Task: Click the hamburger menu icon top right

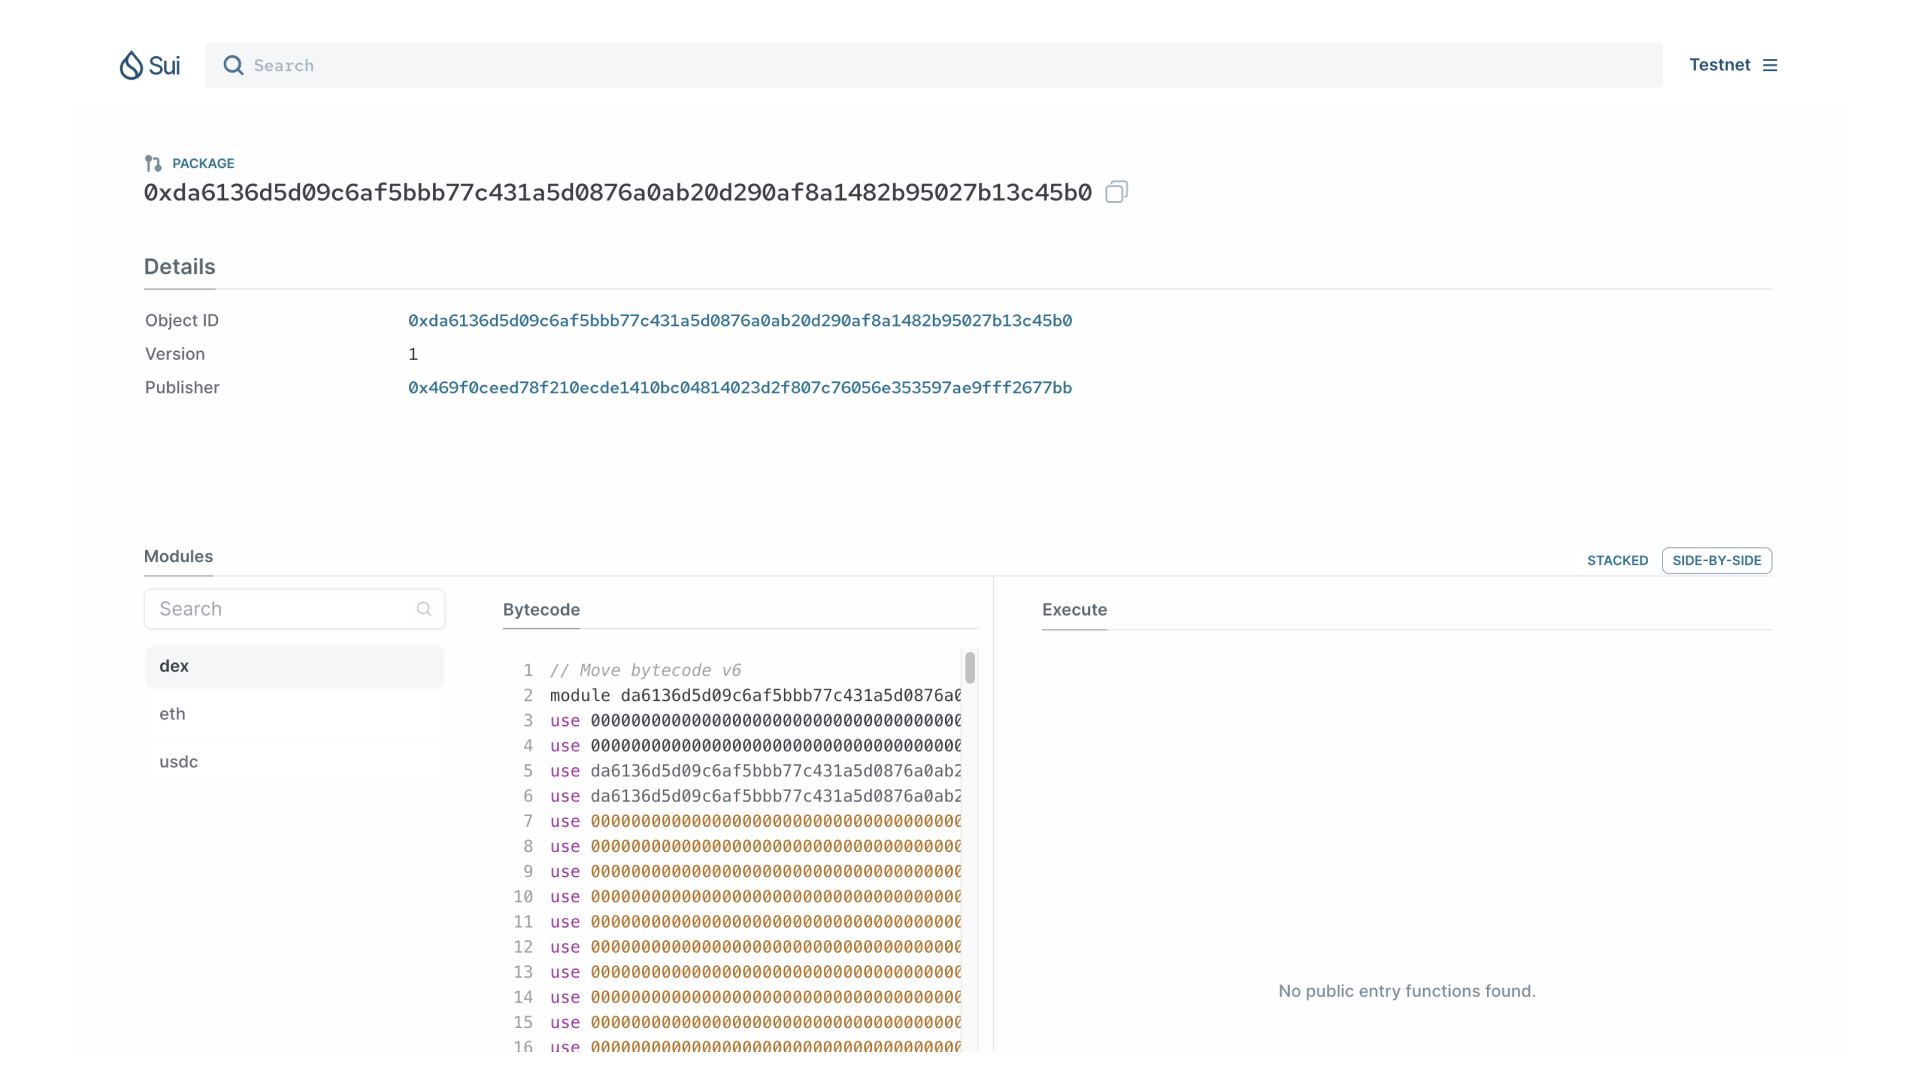Action: [1770, 65]
